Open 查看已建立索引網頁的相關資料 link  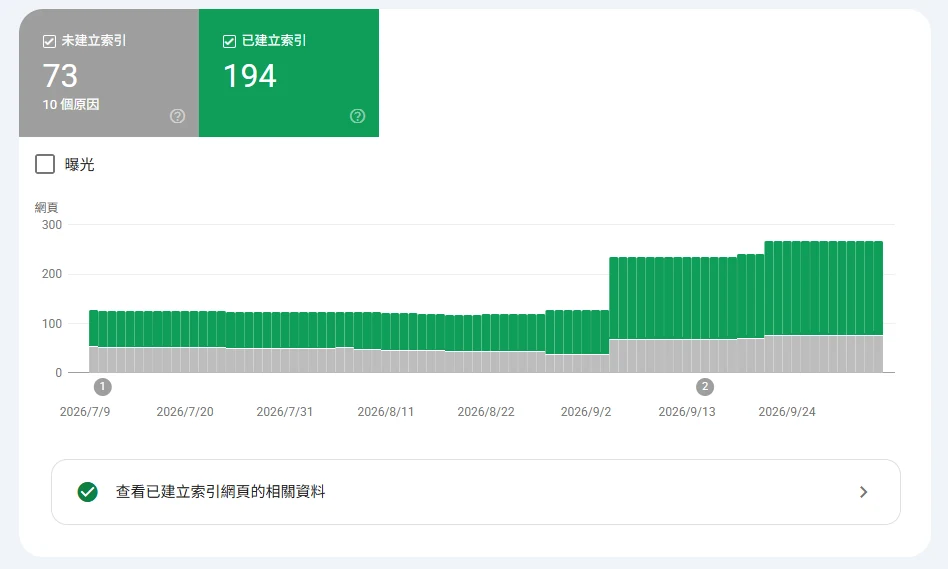[476, 492]
